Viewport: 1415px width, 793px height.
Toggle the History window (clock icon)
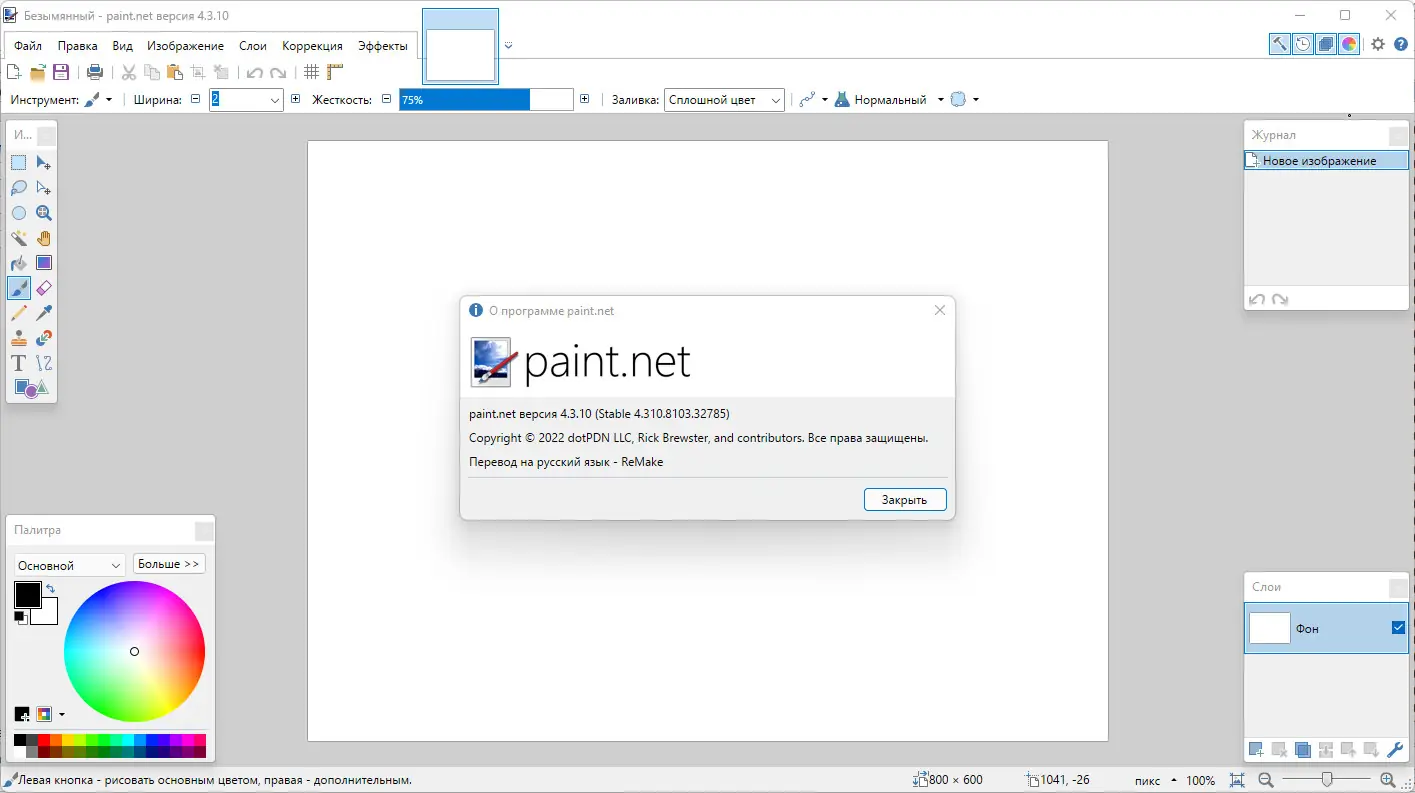(1303, 44)
